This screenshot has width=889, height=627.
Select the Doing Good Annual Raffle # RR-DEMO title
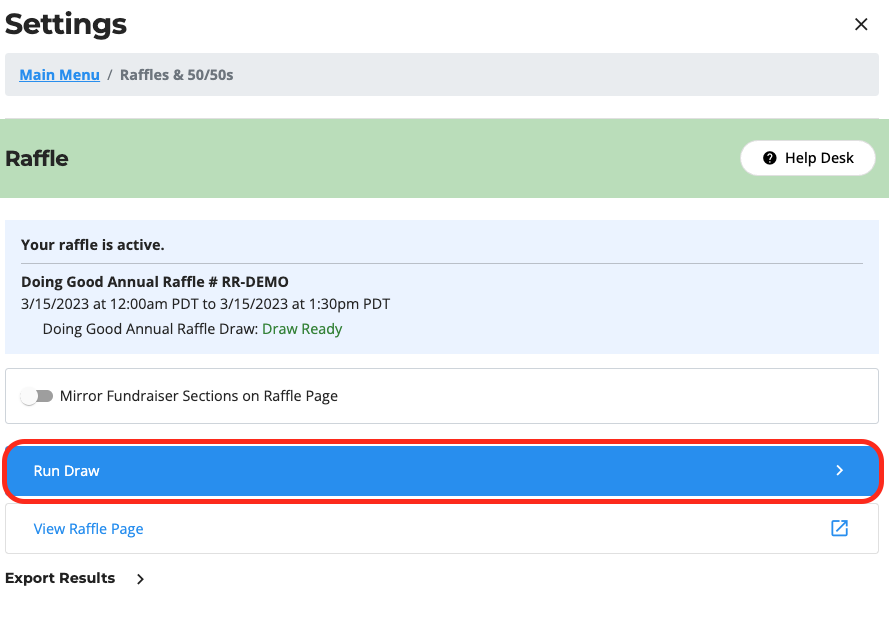(155, 282)
